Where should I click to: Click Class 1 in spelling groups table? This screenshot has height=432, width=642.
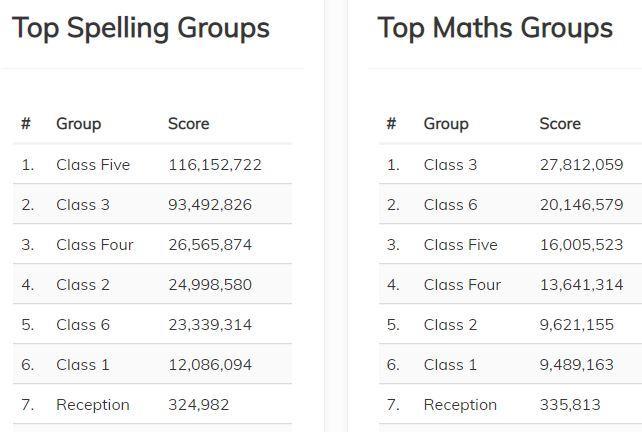point(83,365)
